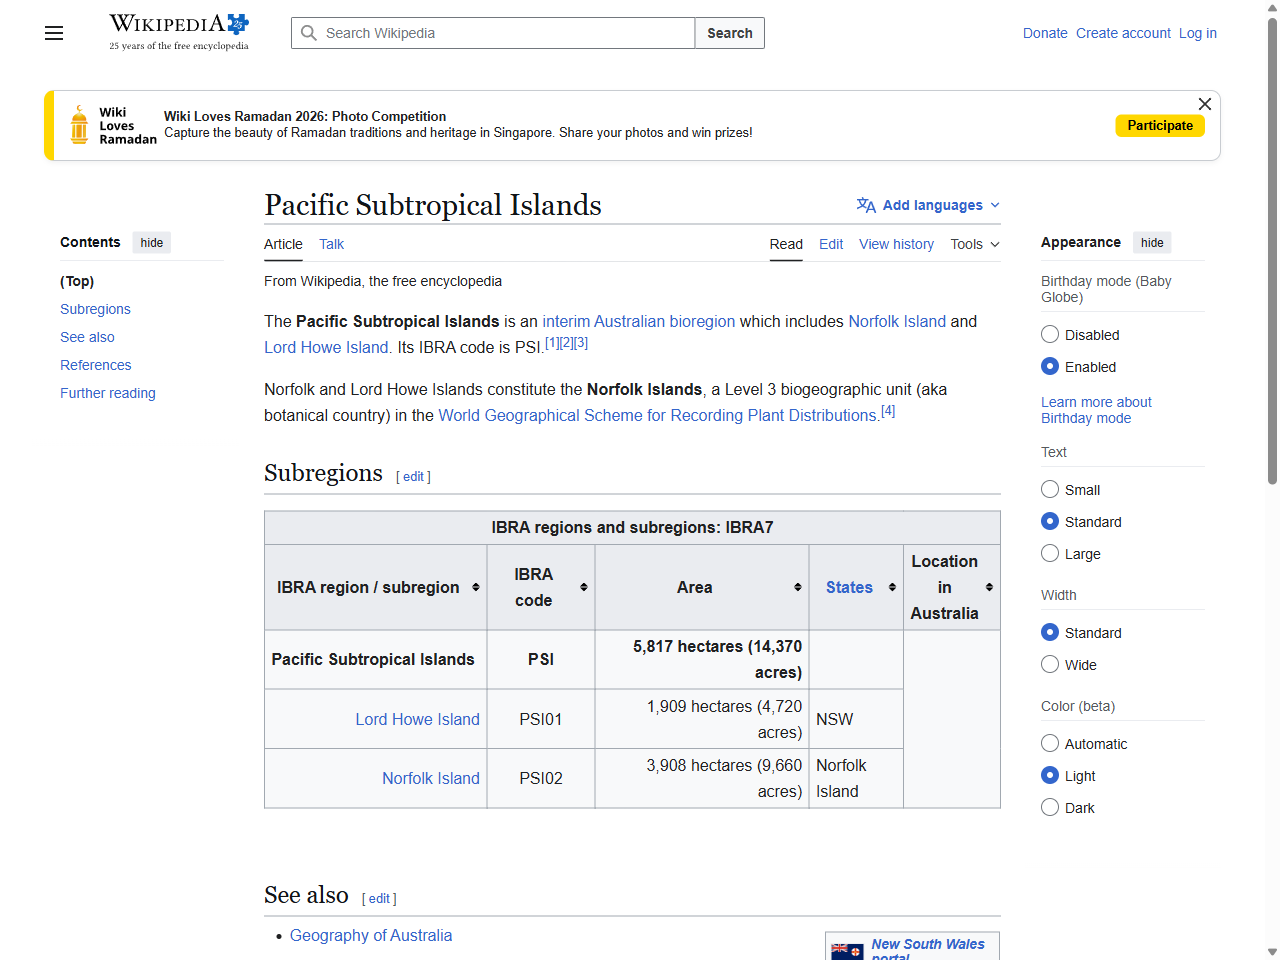The height and width of the screenshot is (960, 1280).
Task: Set width to Standard
Action: pyautogui.click(x=1050, y=632)
